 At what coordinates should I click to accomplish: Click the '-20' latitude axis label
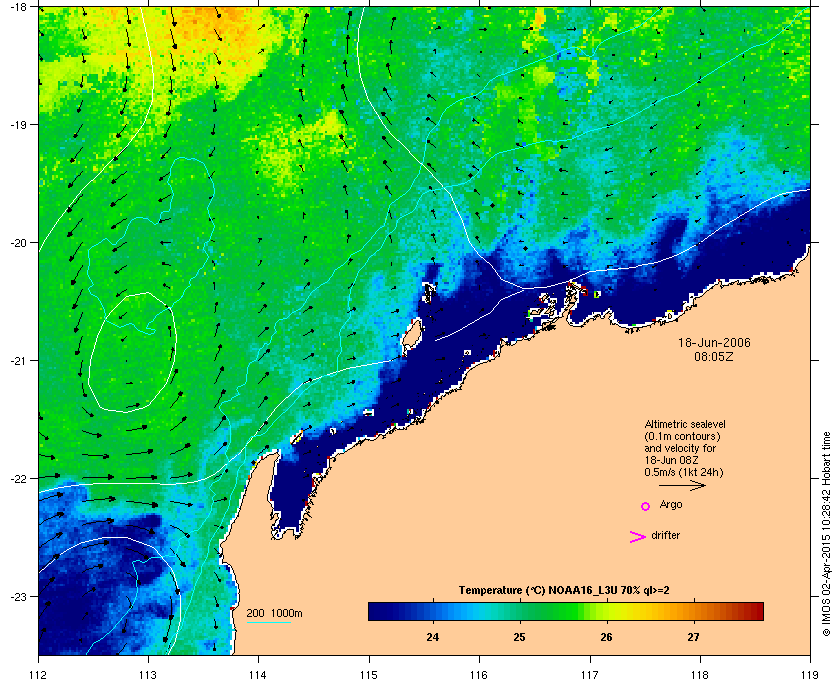coord(18,243)
